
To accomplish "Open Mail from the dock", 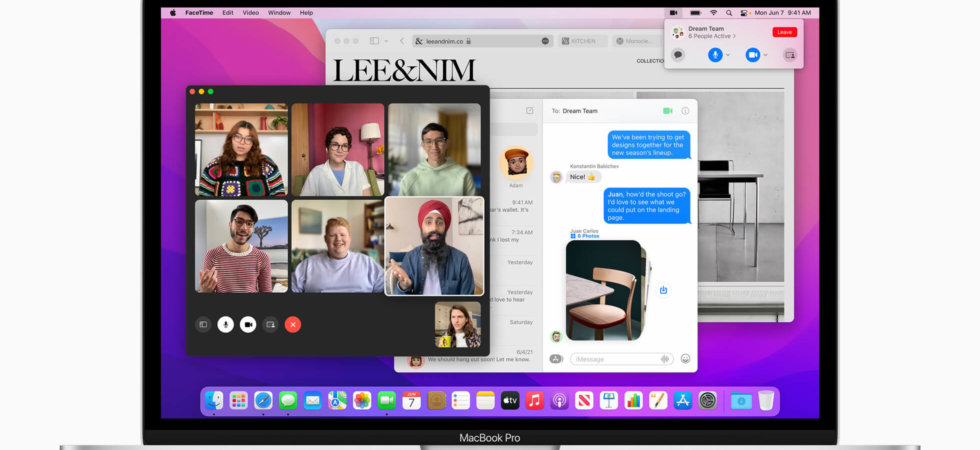I will tap(312, 400).
